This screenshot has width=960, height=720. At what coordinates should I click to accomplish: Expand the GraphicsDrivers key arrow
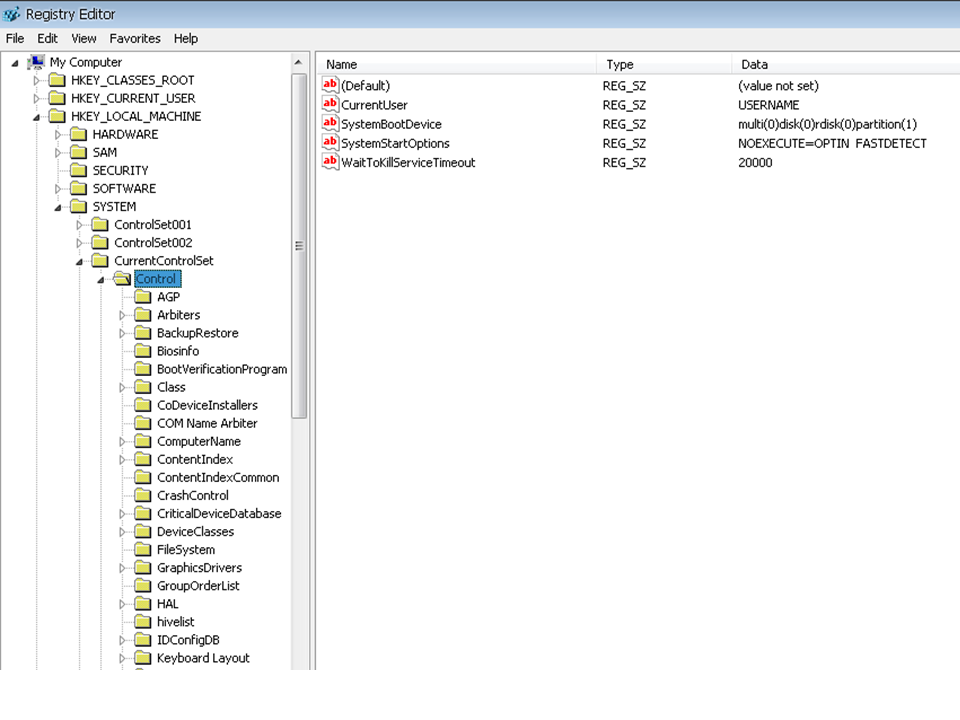point(122,568)
